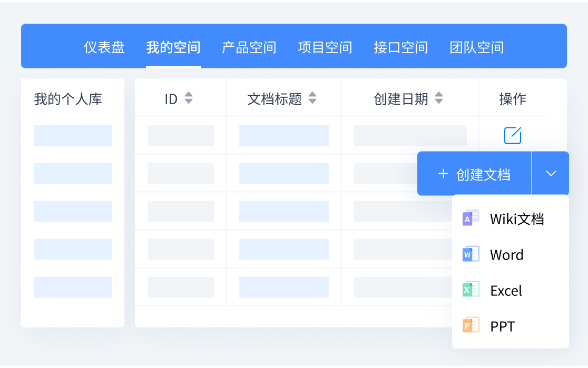
Task: Expand the dropdown chevron beside 创建文档
Action: click(550, 173)
